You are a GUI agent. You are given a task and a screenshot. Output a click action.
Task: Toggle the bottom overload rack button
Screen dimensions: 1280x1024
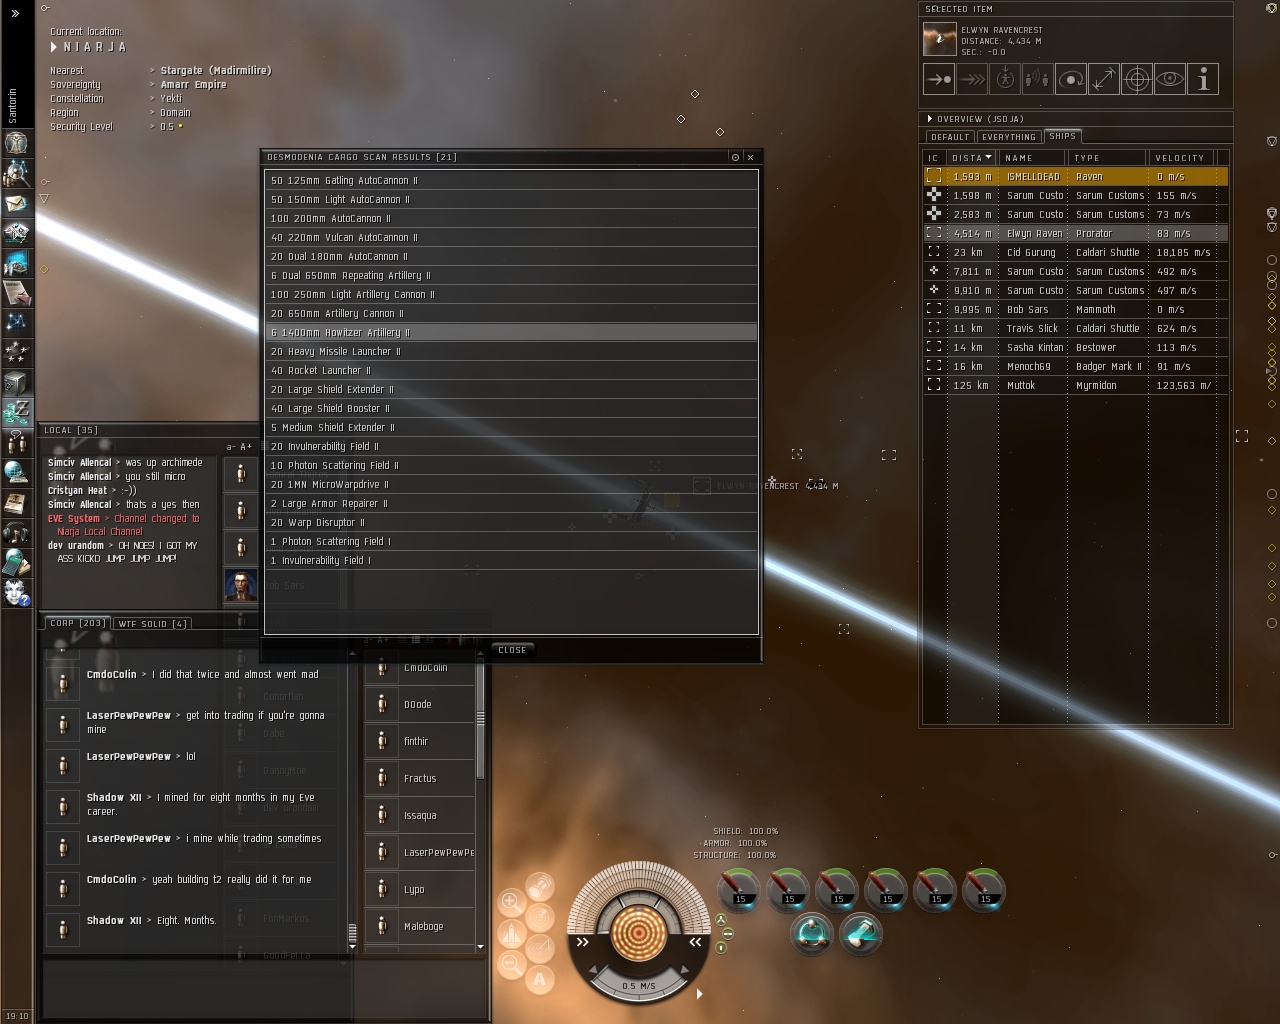pos(720,946)
